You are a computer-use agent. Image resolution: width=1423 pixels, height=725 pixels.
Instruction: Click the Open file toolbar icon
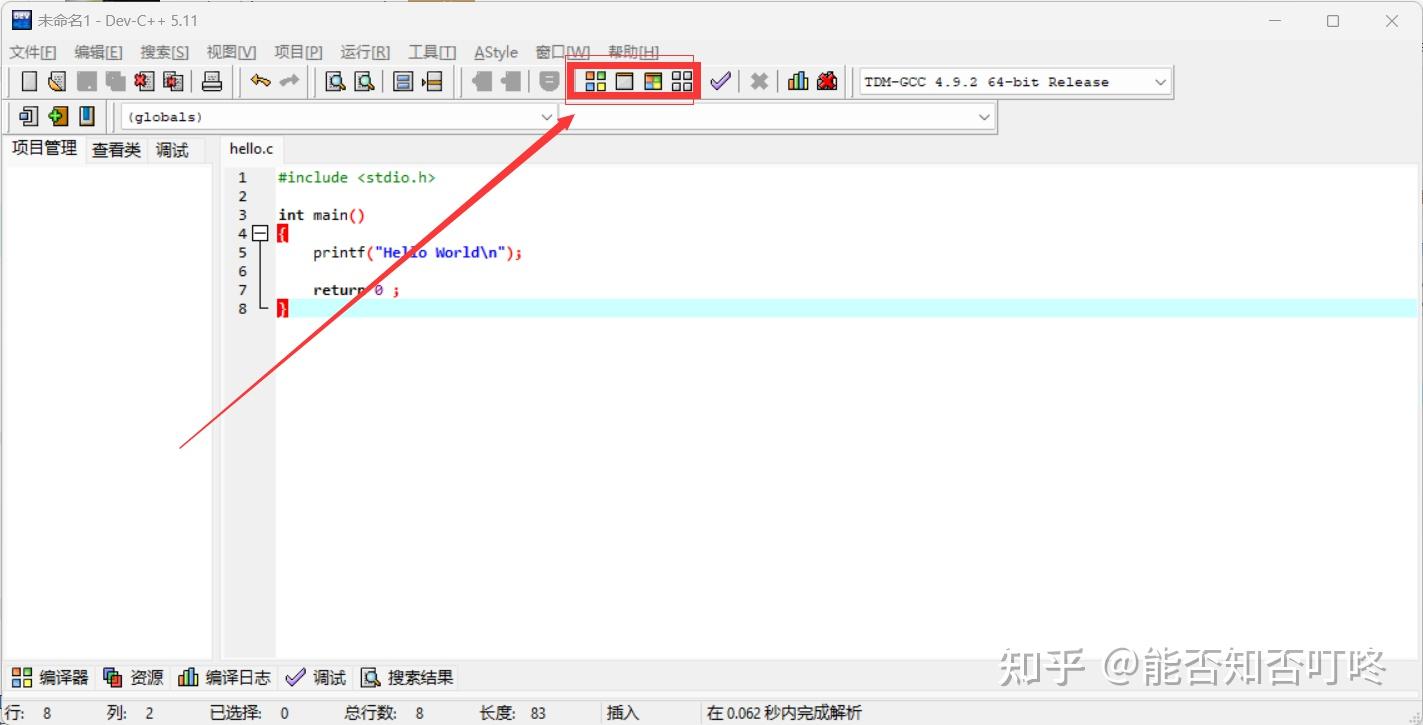click(x=57, y=82)
